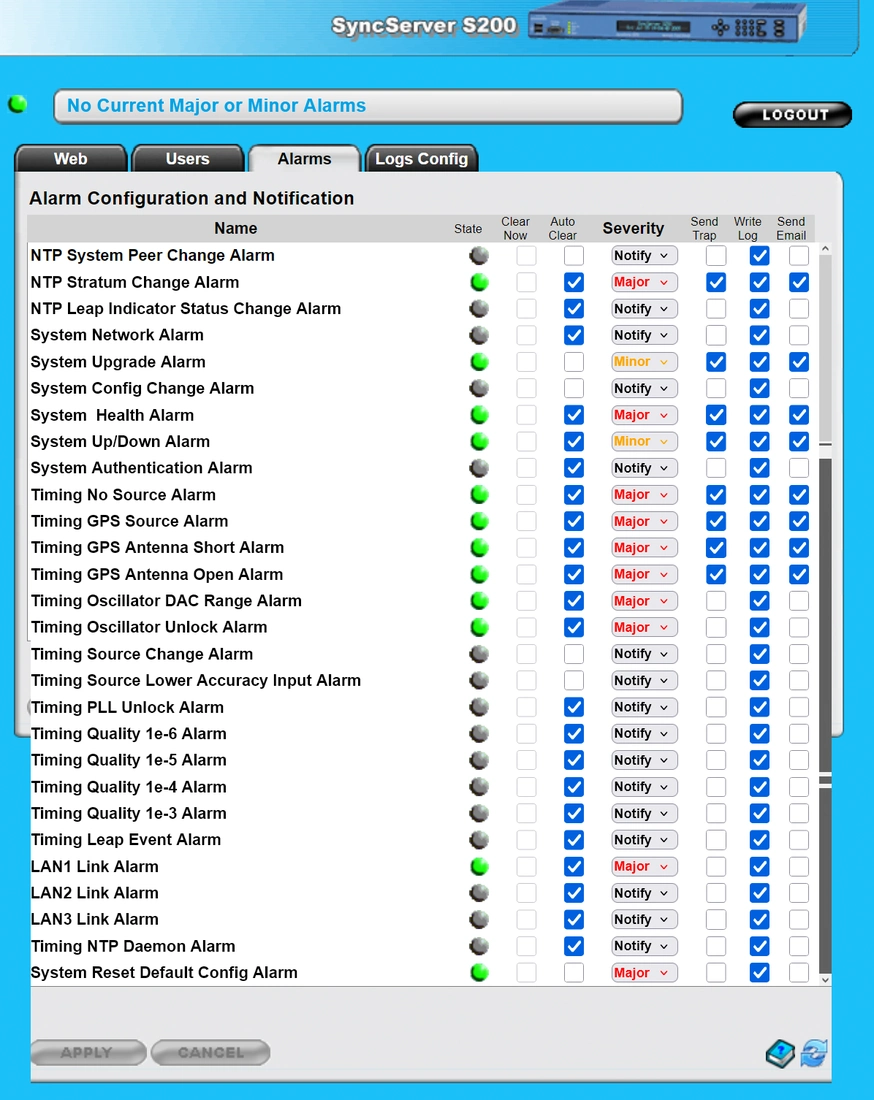874x1100 pixels.
Task: Click the Severity column header
Action: click(x=633, y=229)
